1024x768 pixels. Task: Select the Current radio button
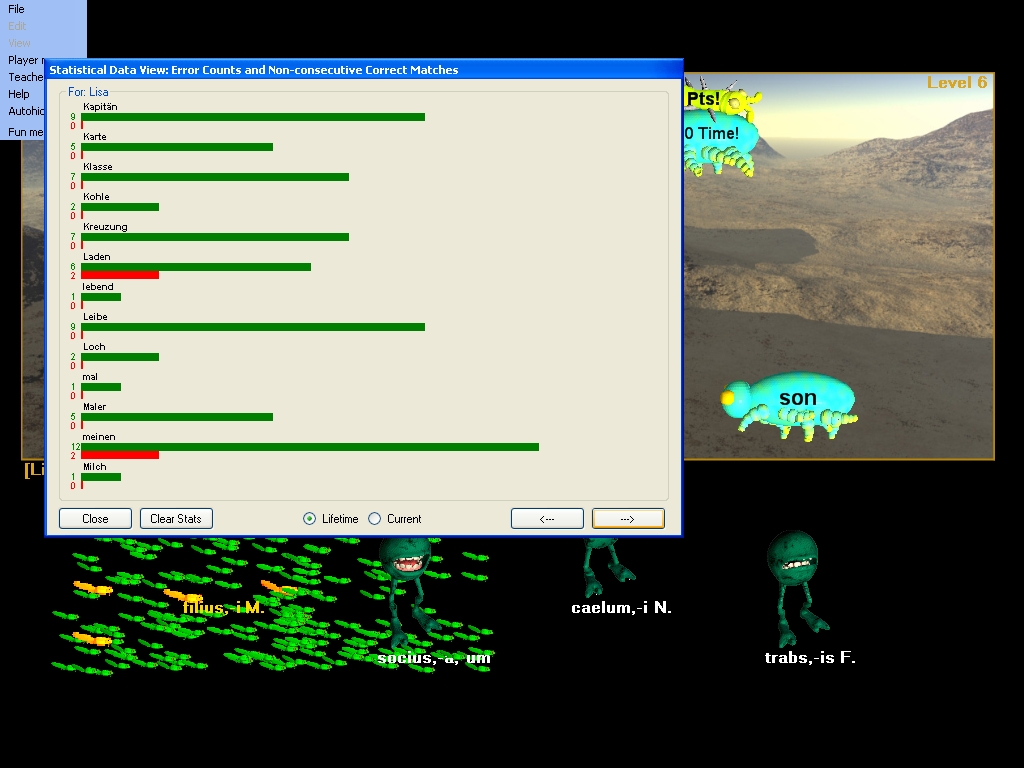[375, 519]
